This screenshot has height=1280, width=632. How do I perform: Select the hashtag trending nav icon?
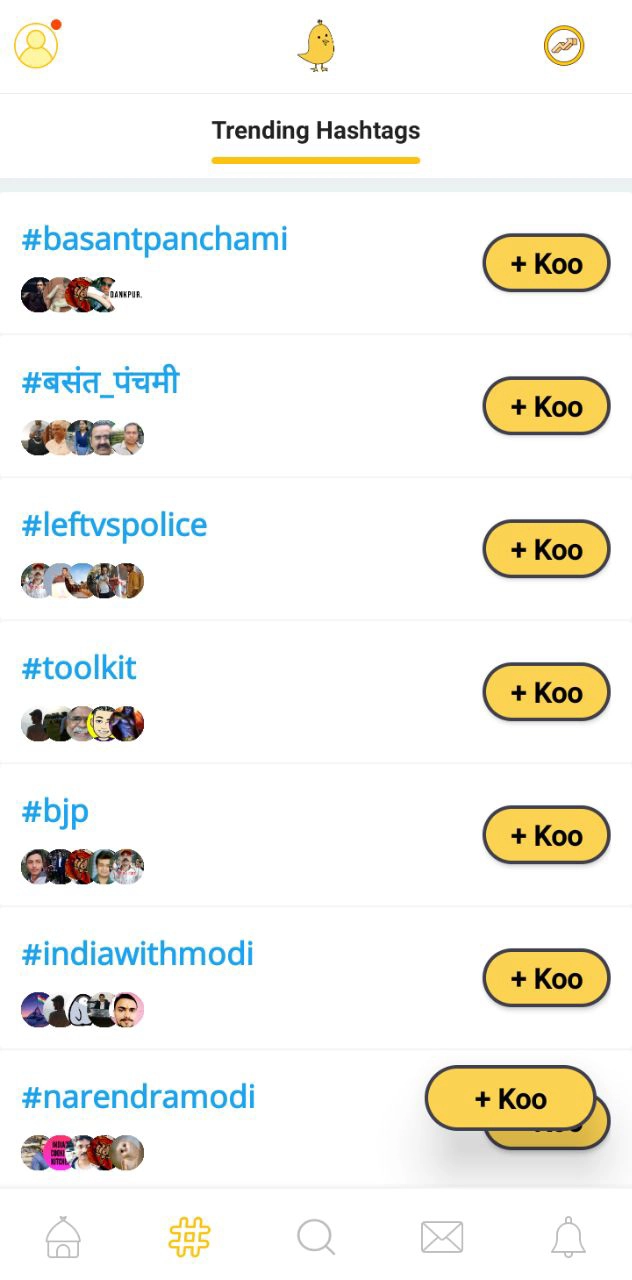pyautogui.click(x=189, y=1237)
